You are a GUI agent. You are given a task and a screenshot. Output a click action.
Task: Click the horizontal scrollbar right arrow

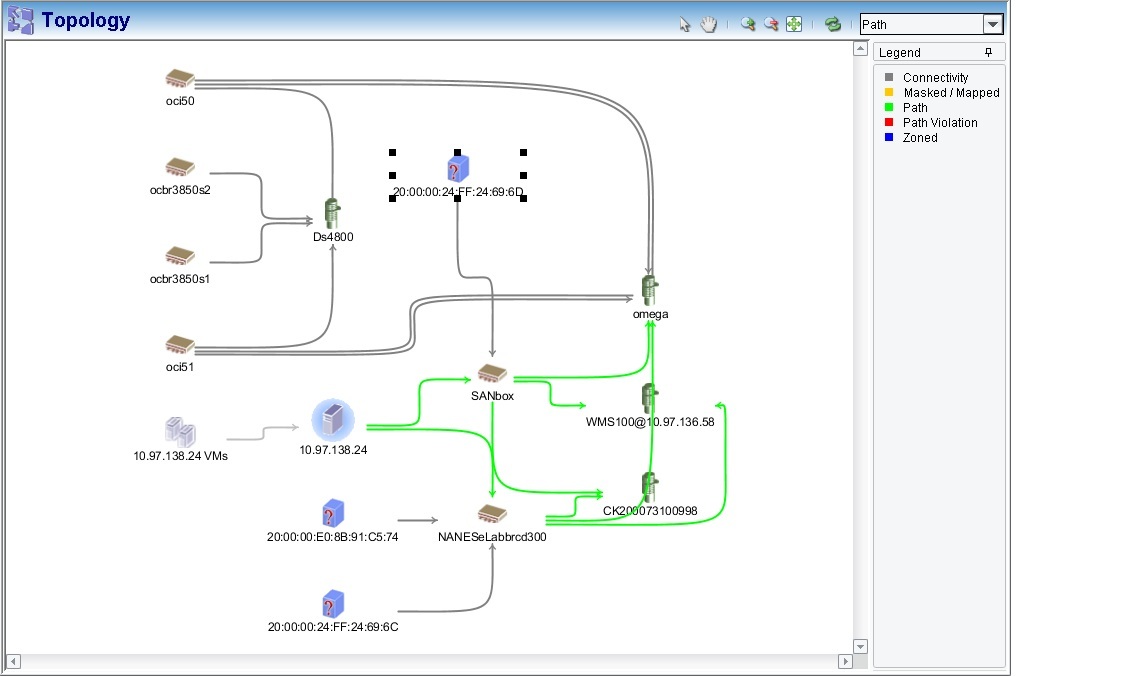coord(844,661)
